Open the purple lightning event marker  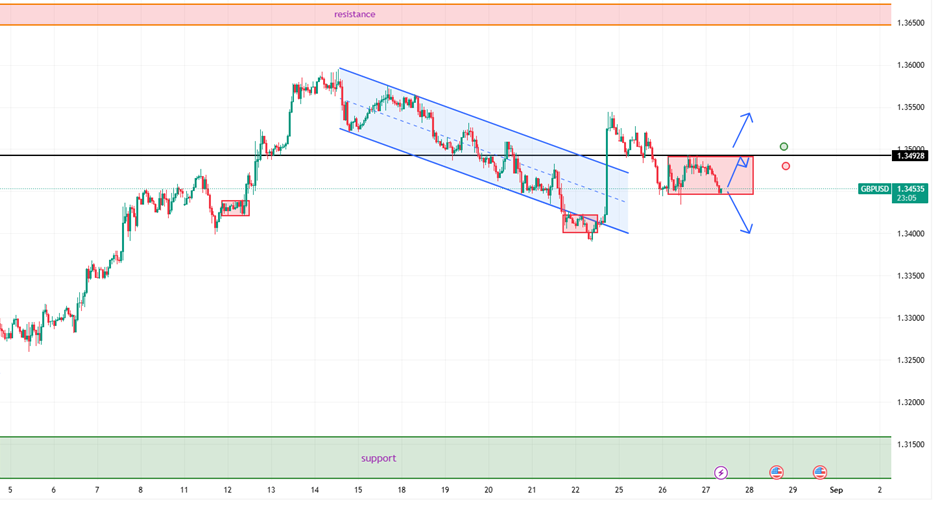pos(721,473)
